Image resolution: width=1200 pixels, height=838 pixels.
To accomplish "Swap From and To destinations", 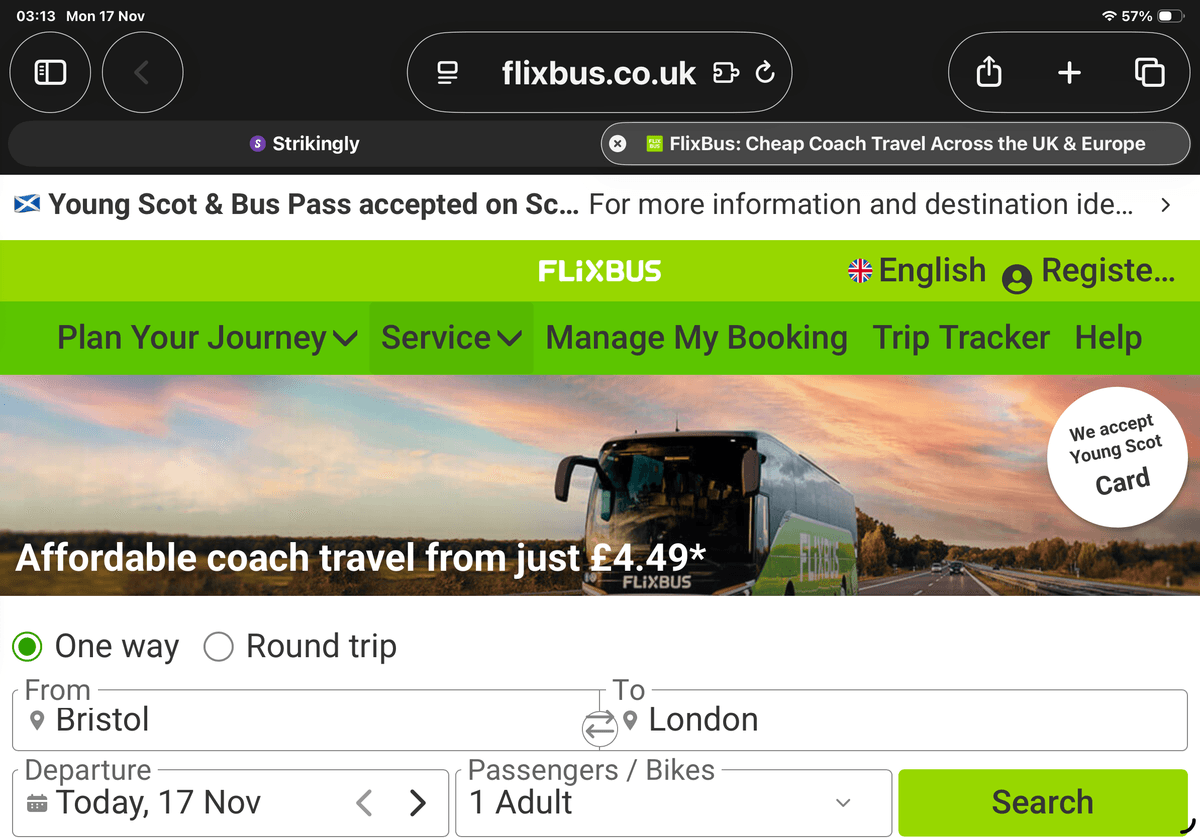I will (600, 727).
